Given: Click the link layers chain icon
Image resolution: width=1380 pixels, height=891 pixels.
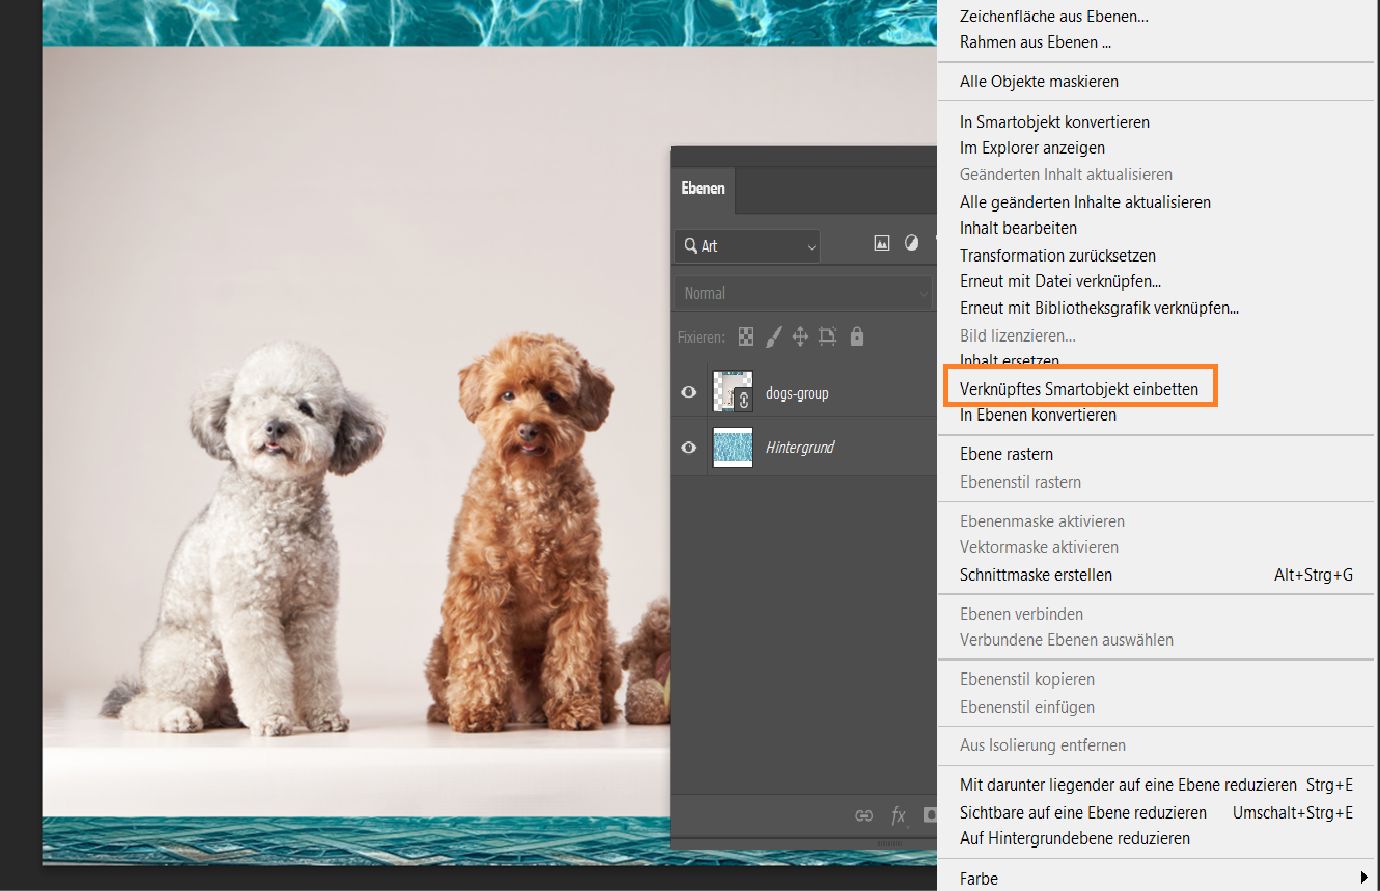Looking at the screenshot, I should [864, 816].
